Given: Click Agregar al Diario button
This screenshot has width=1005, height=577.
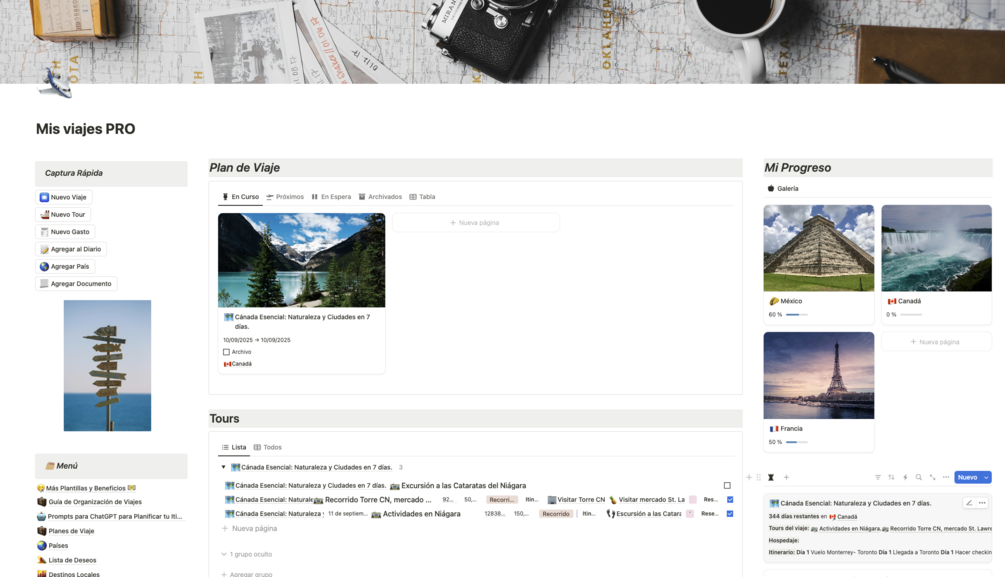Looking at the screenshot, I should pos(71,249).
